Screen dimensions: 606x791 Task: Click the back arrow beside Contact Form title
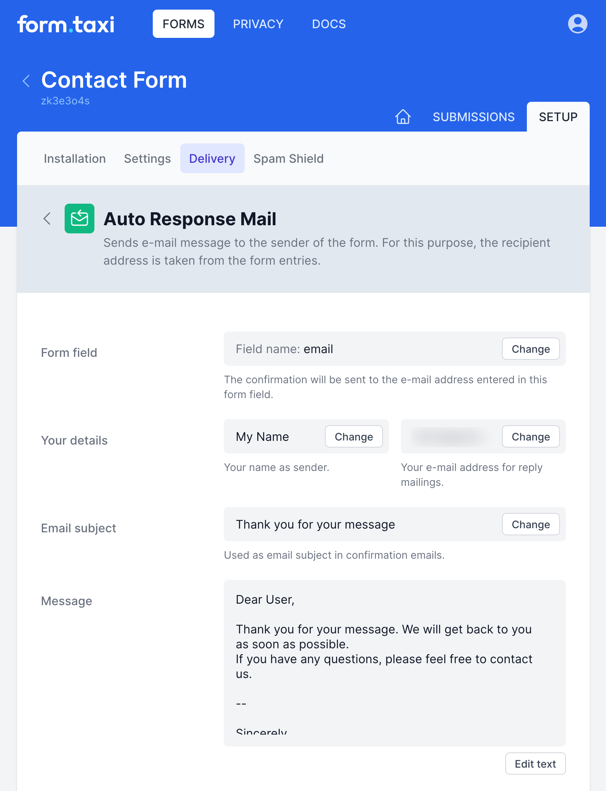tap(26, 81)
